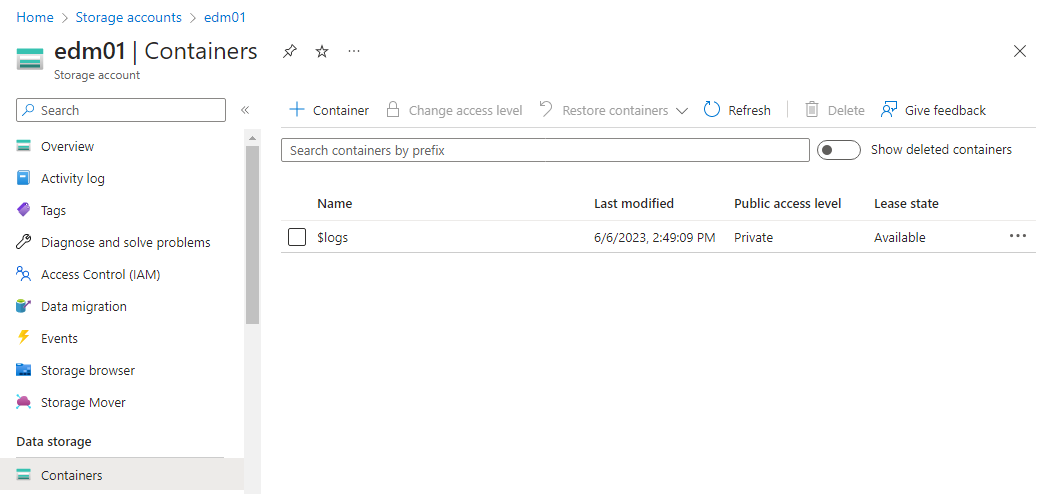Go to Storage accounts breadcrumb link

coord(128,17)
